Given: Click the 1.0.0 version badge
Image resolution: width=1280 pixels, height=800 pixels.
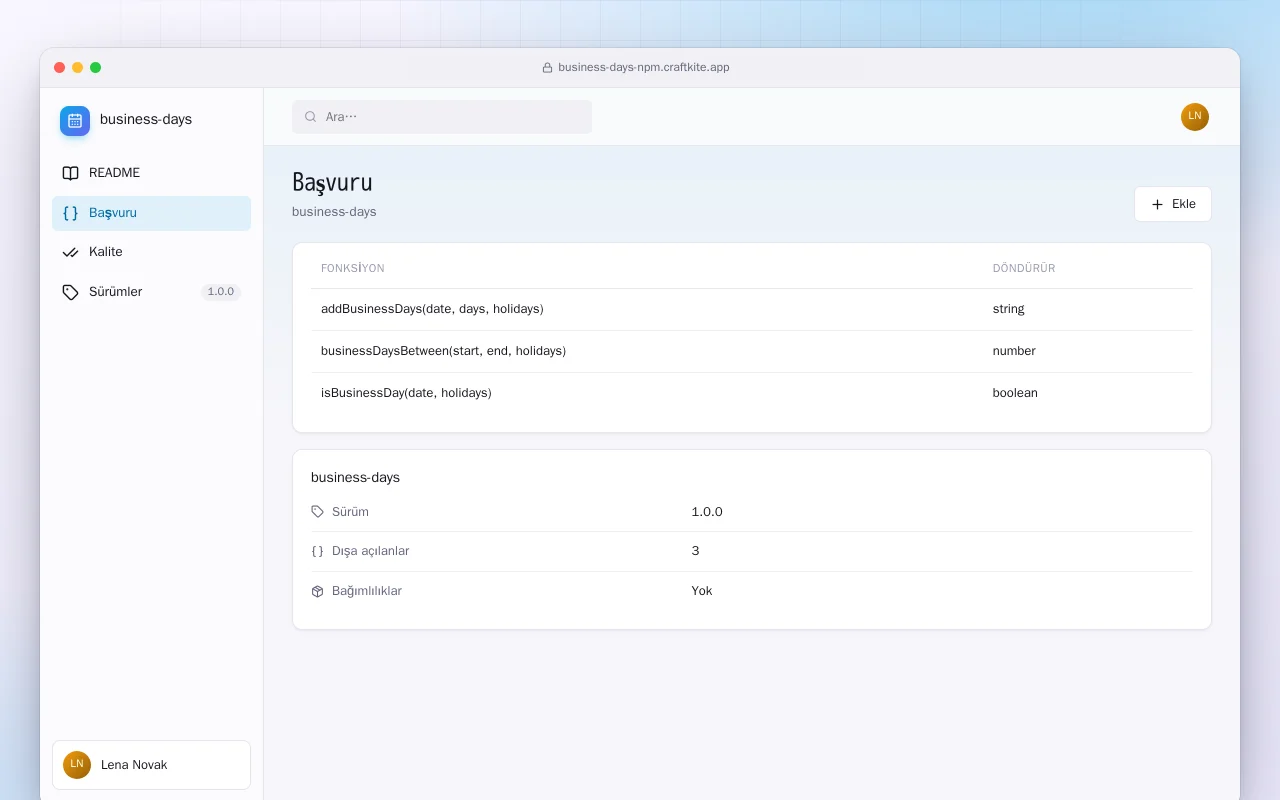Looking at the screenshot, I should click(x=221, y=292).
